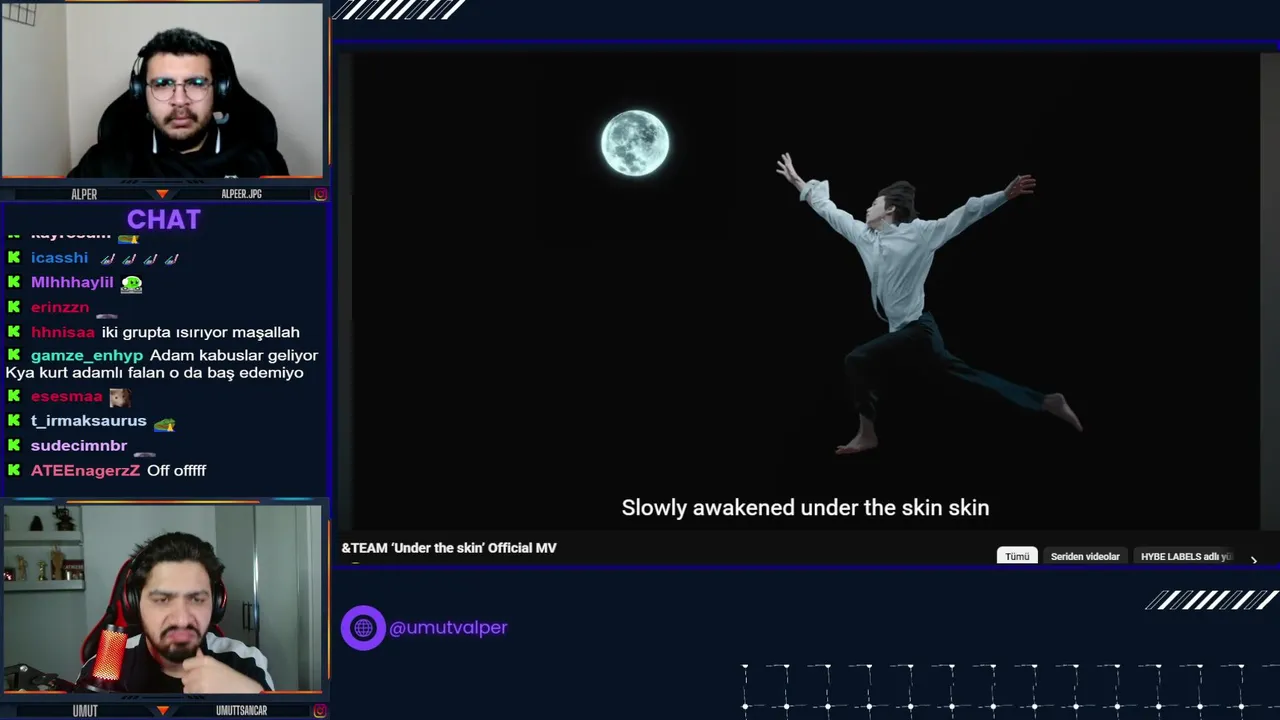Click username t_irmaksaurus in chat
Image resolution: width=1280 pixels, height=720 pixels.
pyautogui.click(x=88, y=421)
